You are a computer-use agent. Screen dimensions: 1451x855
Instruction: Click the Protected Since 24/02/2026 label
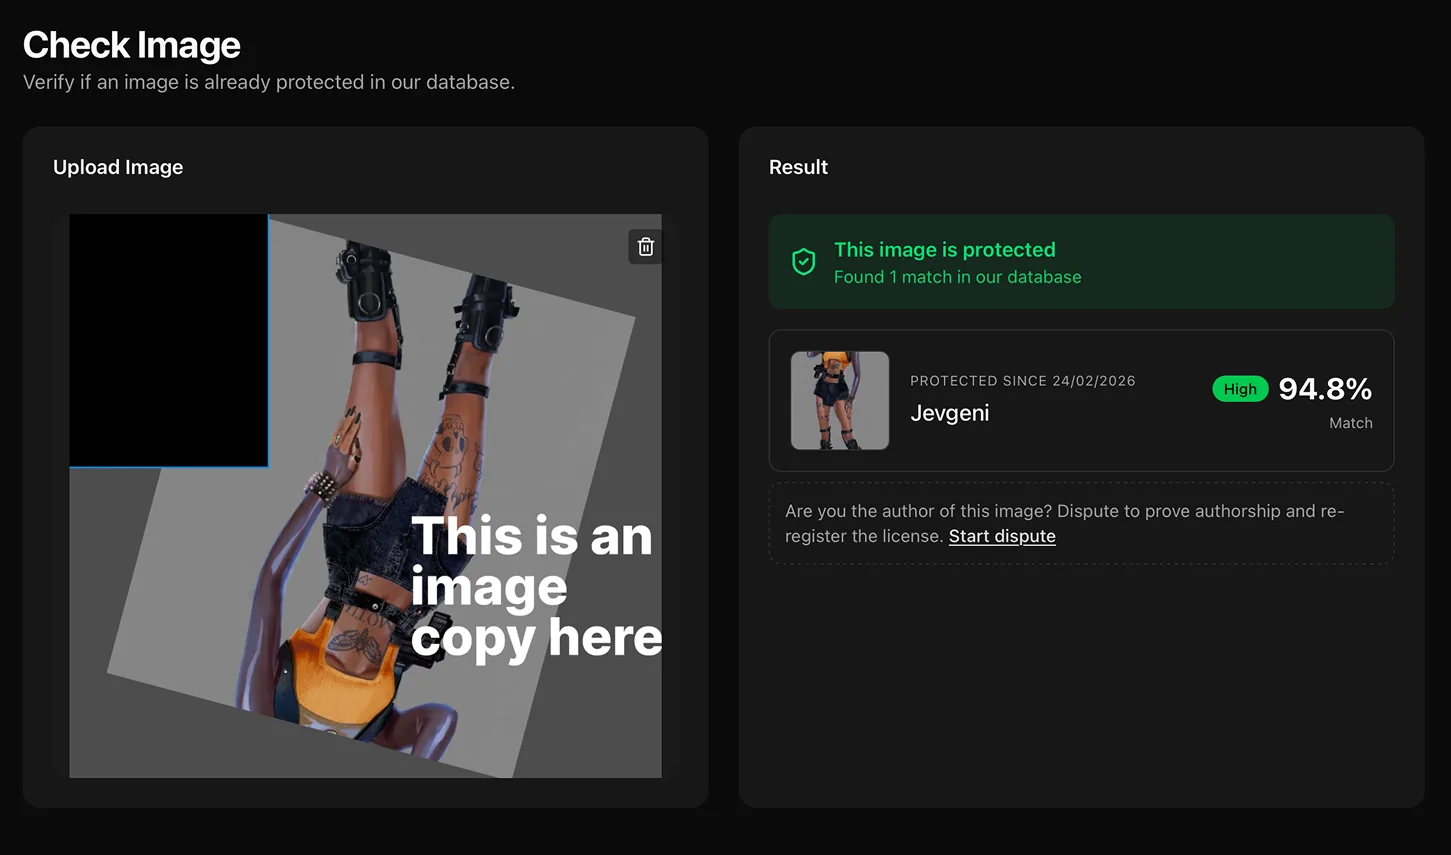[1023, 381]
